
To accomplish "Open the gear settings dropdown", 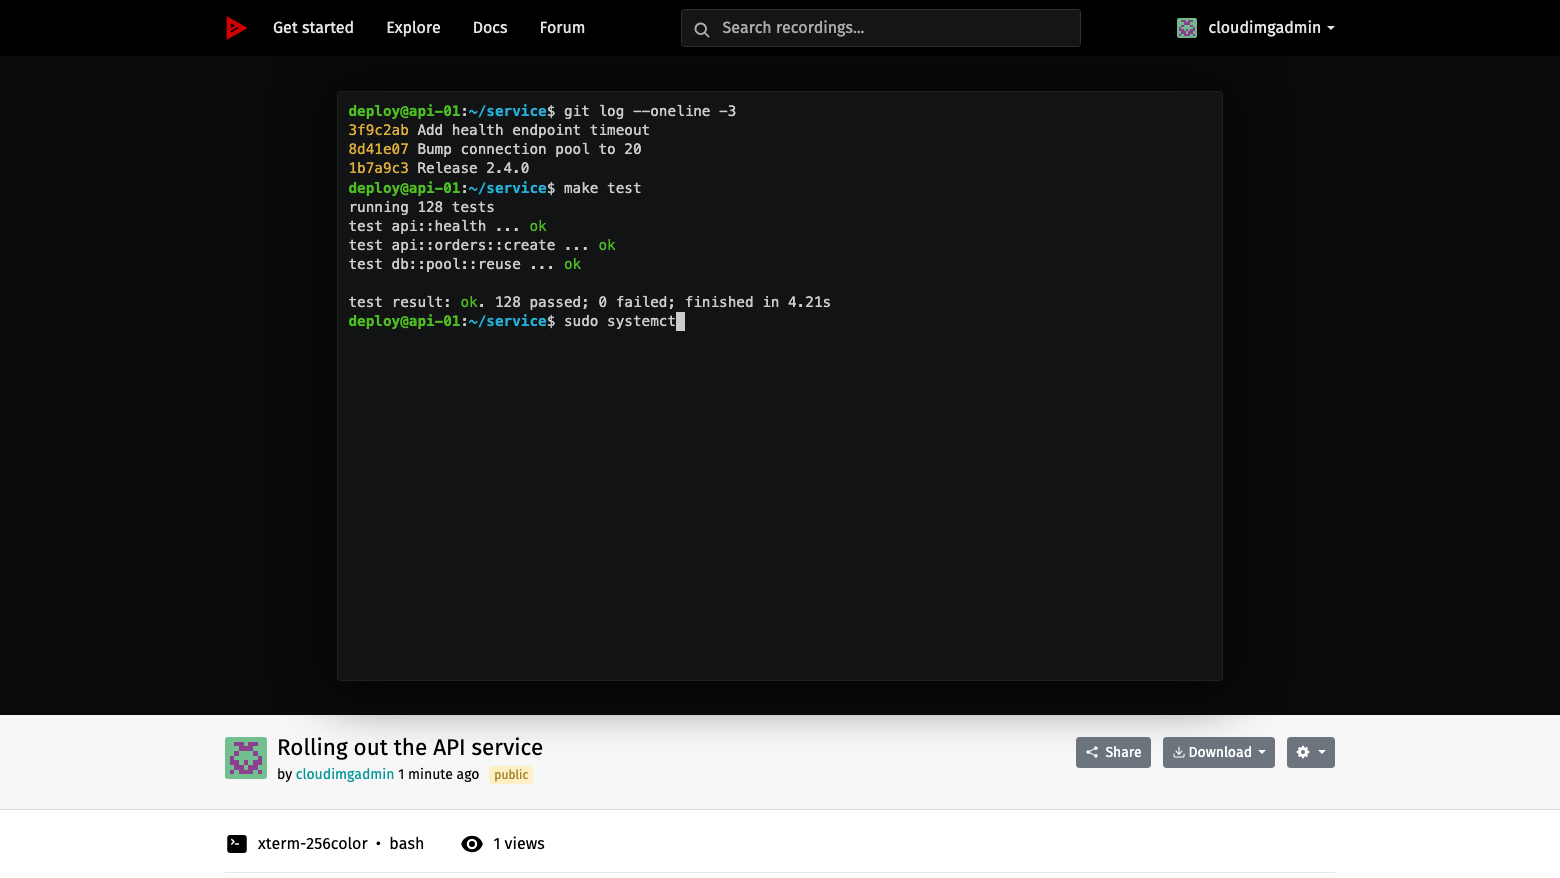I will click(1311, 752).
